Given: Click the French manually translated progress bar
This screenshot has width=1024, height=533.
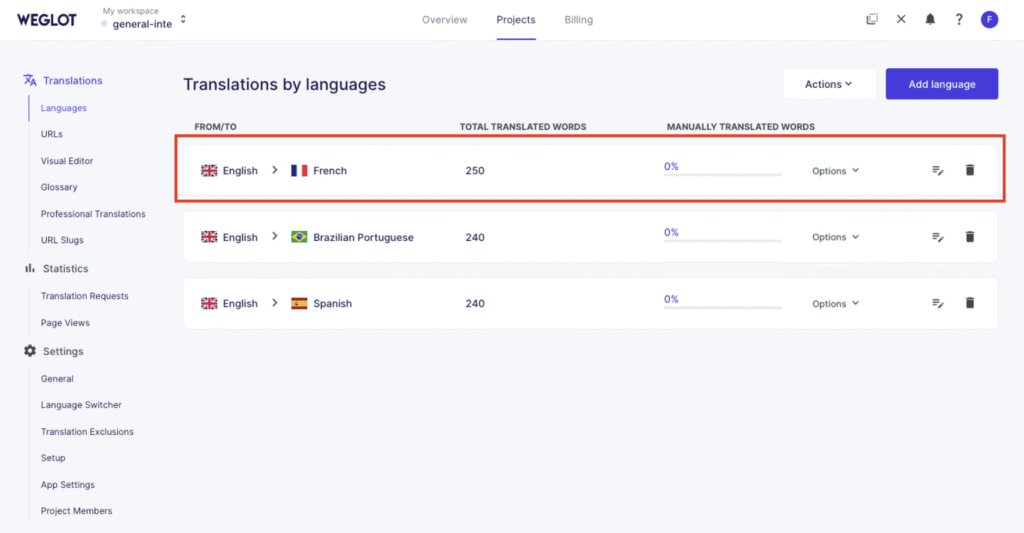Looking at the screenshot, I should pos(722,175).
